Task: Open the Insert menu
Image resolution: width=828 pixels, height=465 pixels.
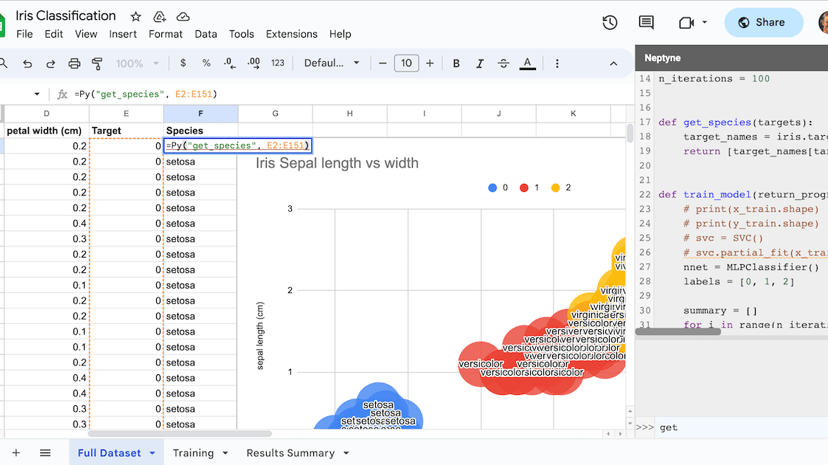Action: [123, 34]
